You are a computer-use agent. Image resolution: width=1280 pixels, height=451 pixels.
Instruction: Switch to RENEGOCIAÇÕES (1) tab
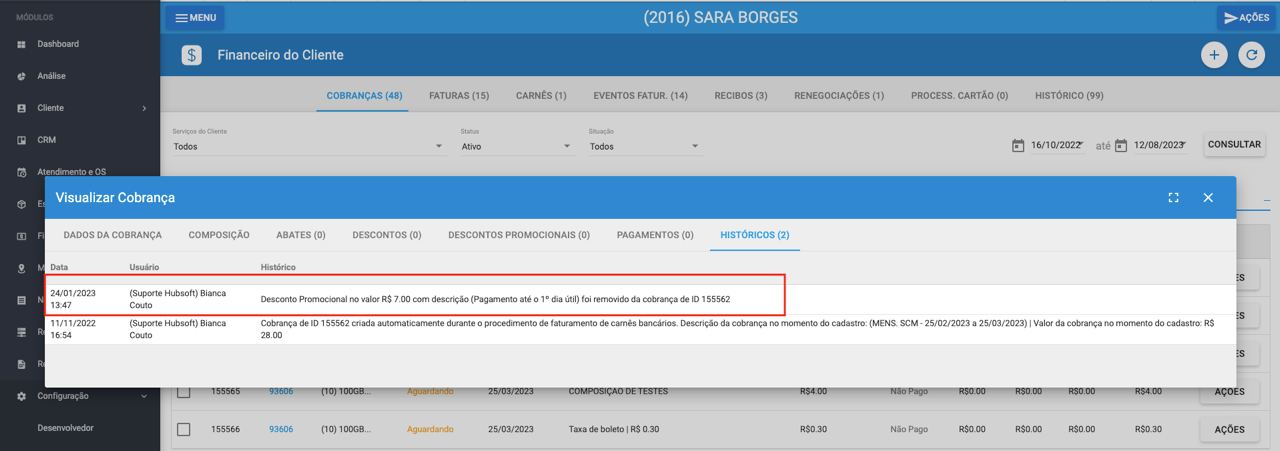click(x=839, y=96)
